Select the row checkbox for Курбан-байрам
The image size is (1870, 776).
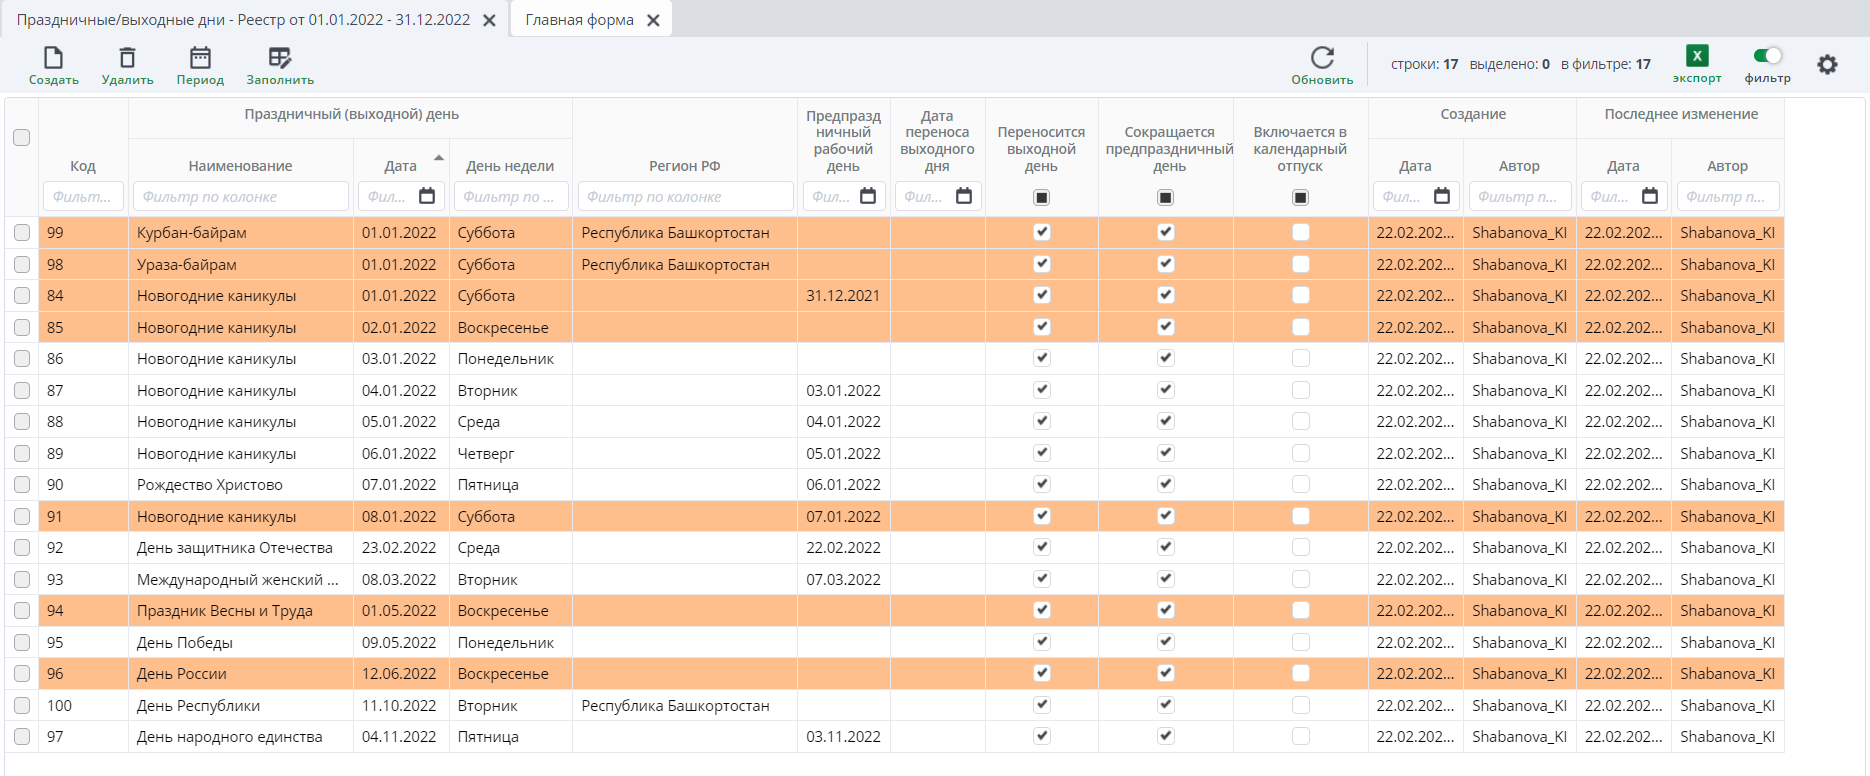click(x=21, y=233)
